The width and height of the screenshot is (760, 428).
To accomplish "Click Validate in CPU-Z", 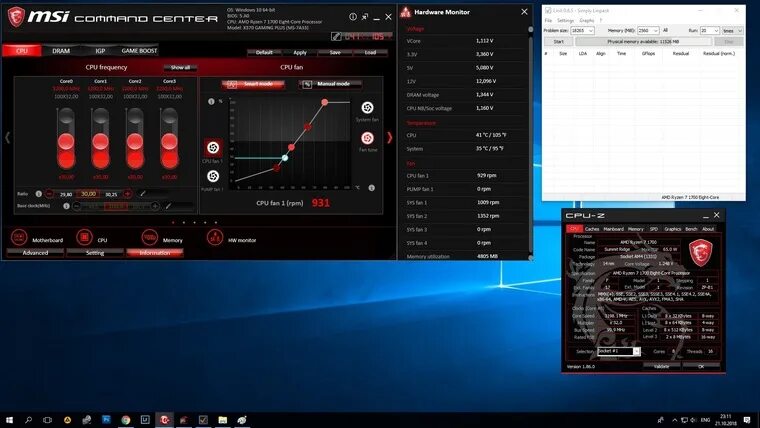I will click(x=662, y=366).
